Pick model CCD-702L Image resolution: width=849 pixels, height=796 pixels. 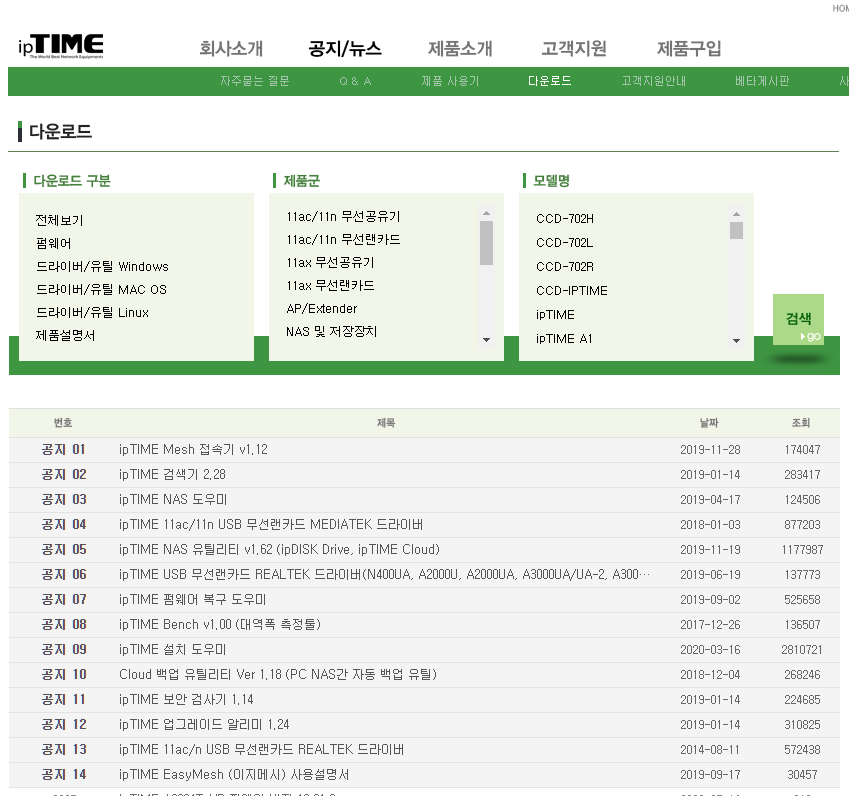[x=564, y=243]
